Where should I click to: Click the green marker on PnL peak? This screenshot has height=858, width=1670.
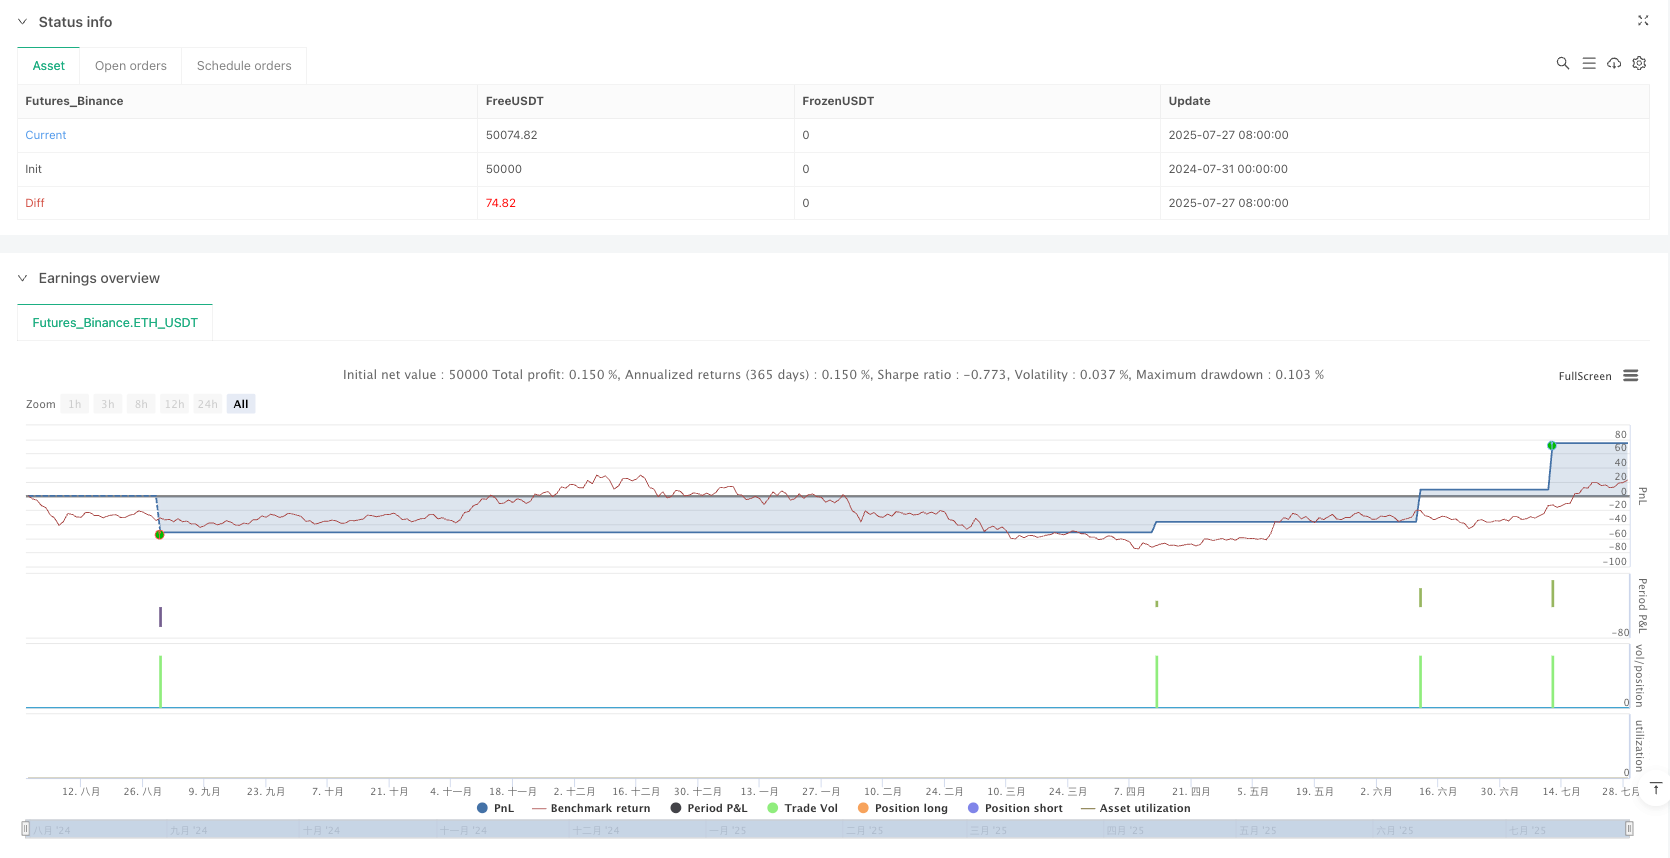[1551, 445]
